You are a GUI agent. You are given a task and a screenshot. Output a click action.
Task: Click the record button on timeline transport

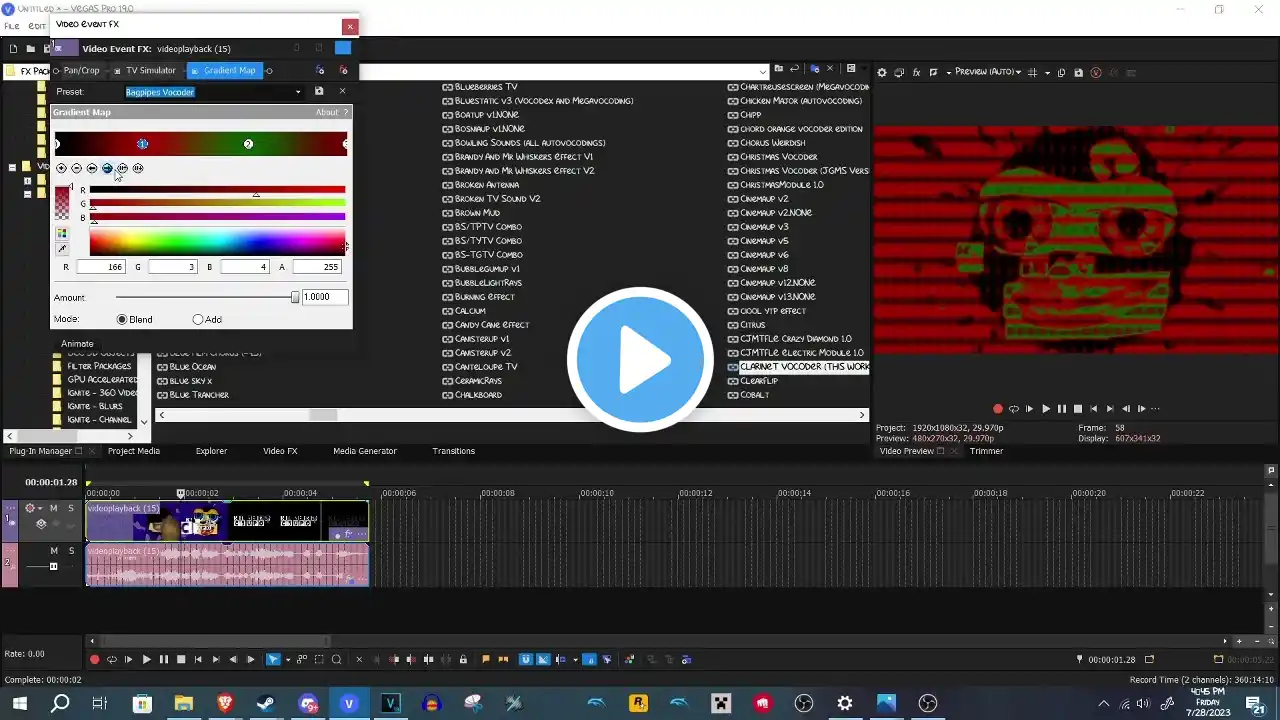pyautogui.click(x=95, y=659)
